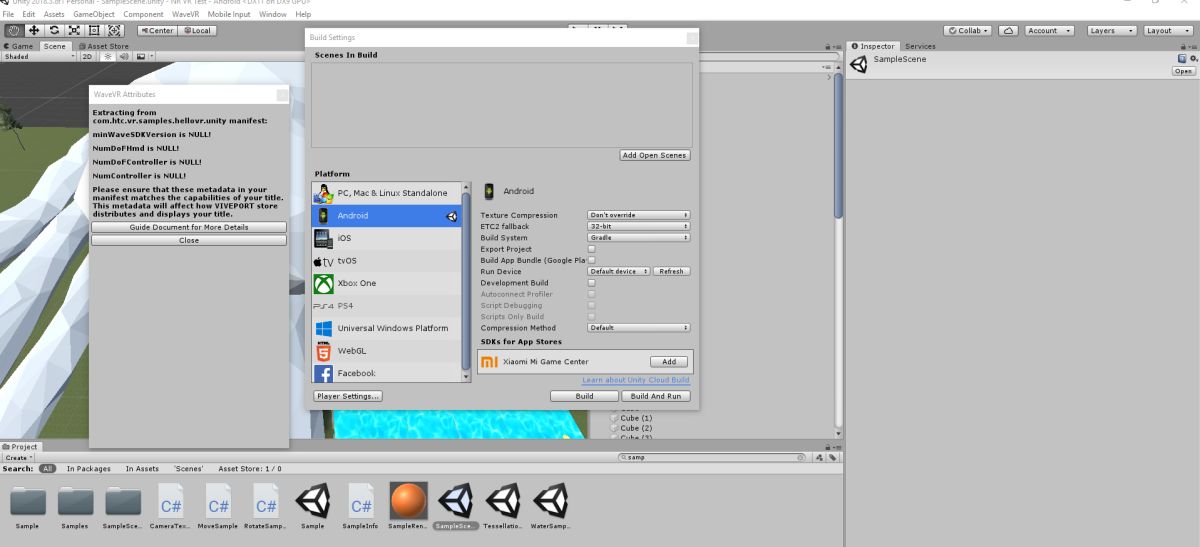Select the RotateSamp C# script
The image size is (1200, 547).
point(265,504)
